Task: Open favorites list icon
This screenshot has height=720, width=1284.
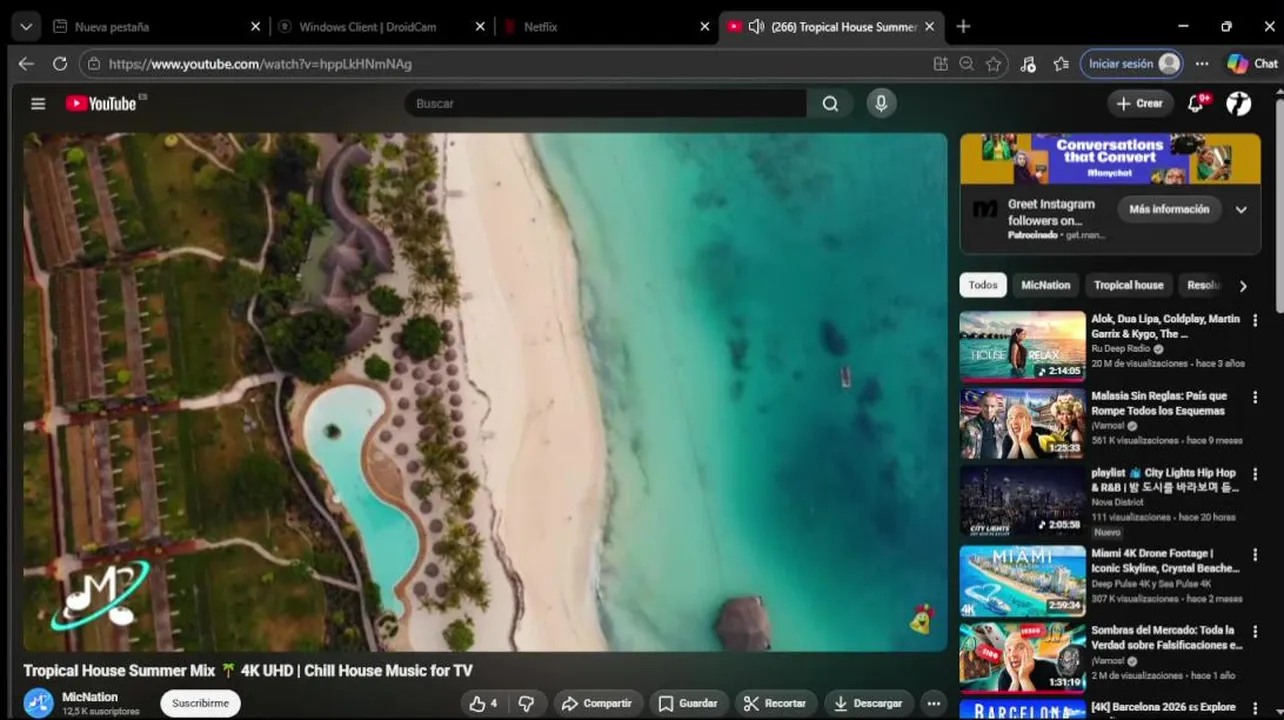Action: click(1061, 64)
